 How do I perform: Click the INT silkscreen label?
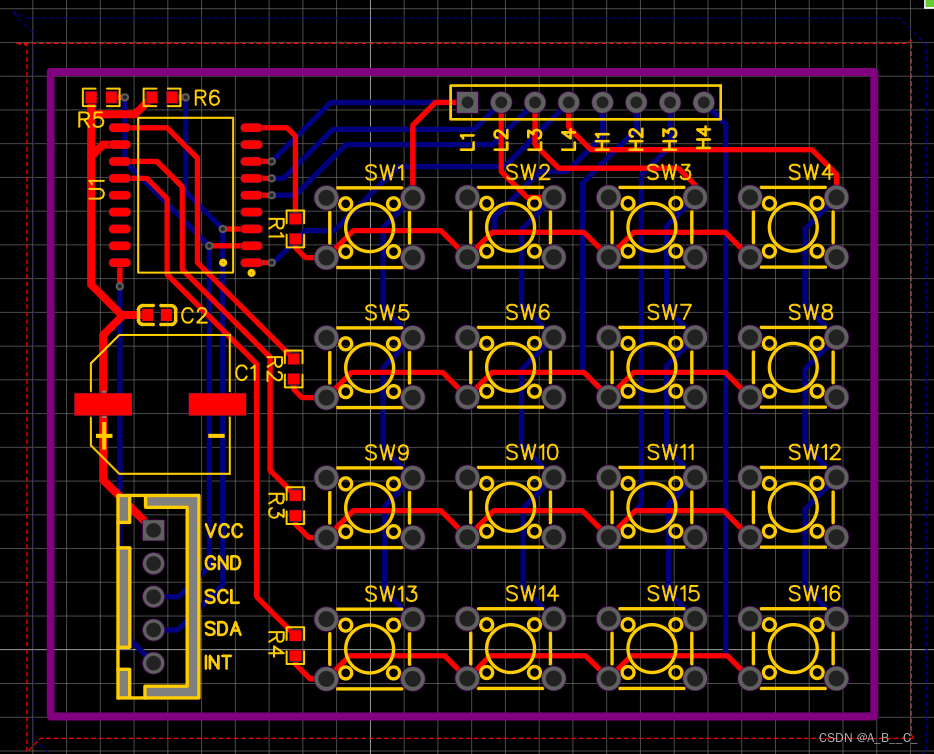[x=217, y=663]
